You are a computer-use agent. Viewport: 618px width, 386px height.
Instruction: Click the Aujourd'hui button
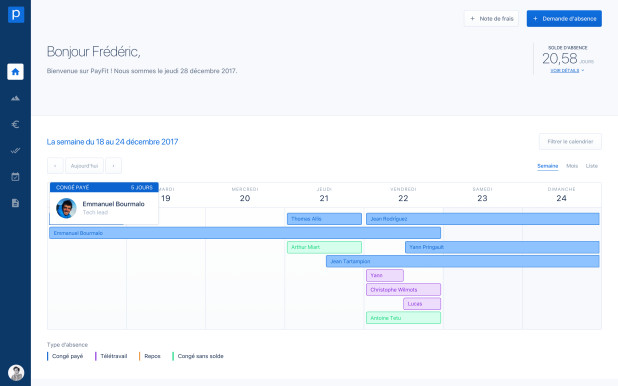[84, 166]
